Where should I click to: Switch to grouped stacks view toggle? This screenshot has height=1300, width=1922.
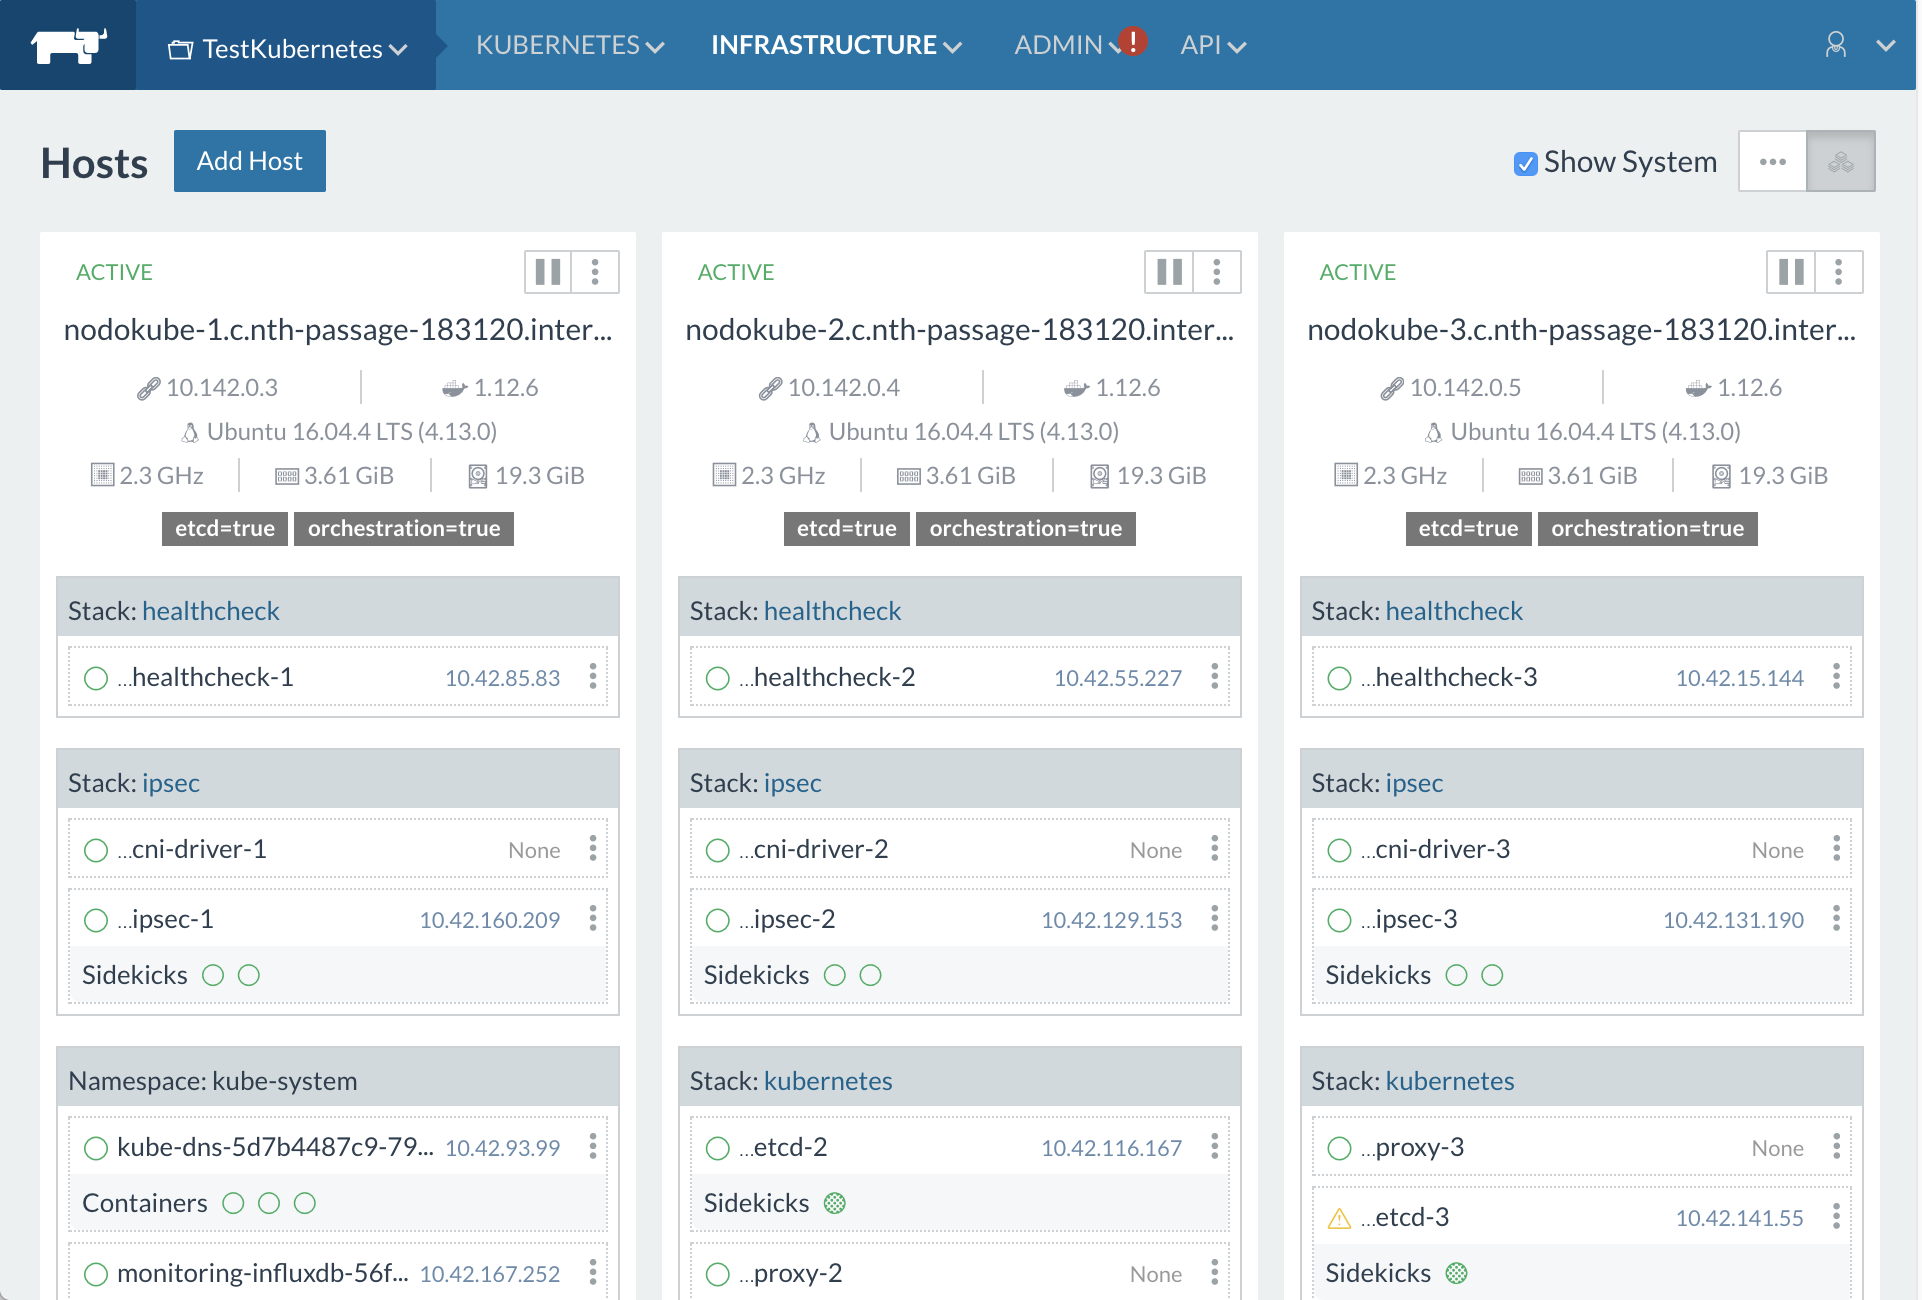point(1841,161)
